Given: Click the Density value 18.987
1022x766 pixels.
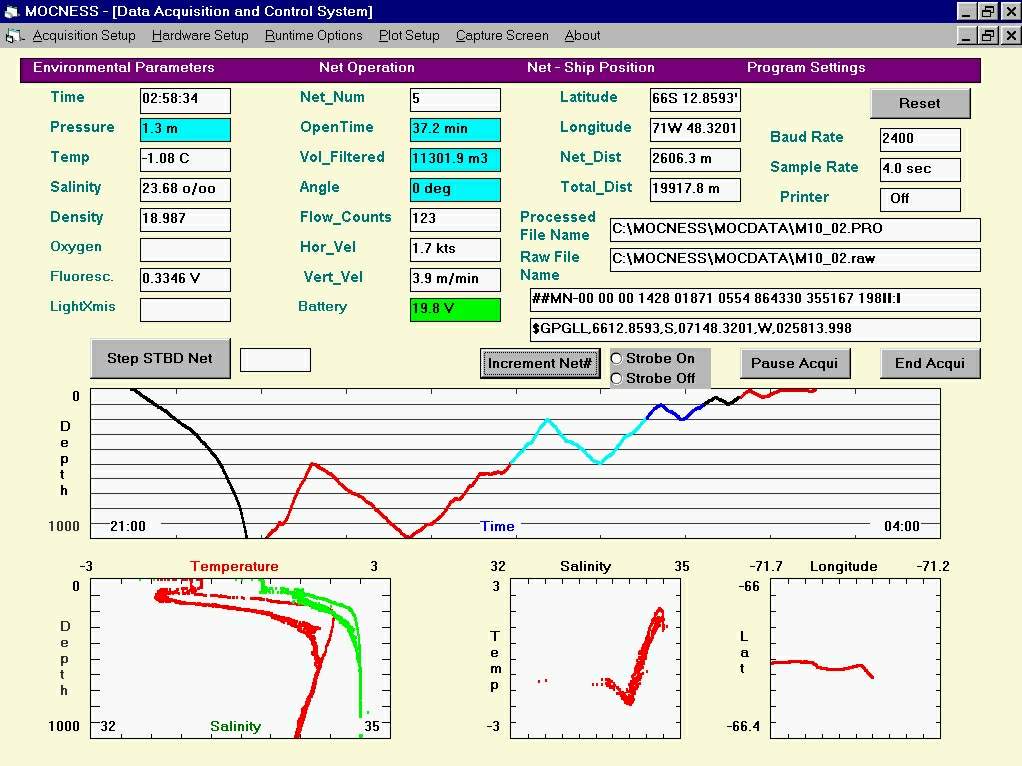Looking at the screenshot, I should [185, 220].
